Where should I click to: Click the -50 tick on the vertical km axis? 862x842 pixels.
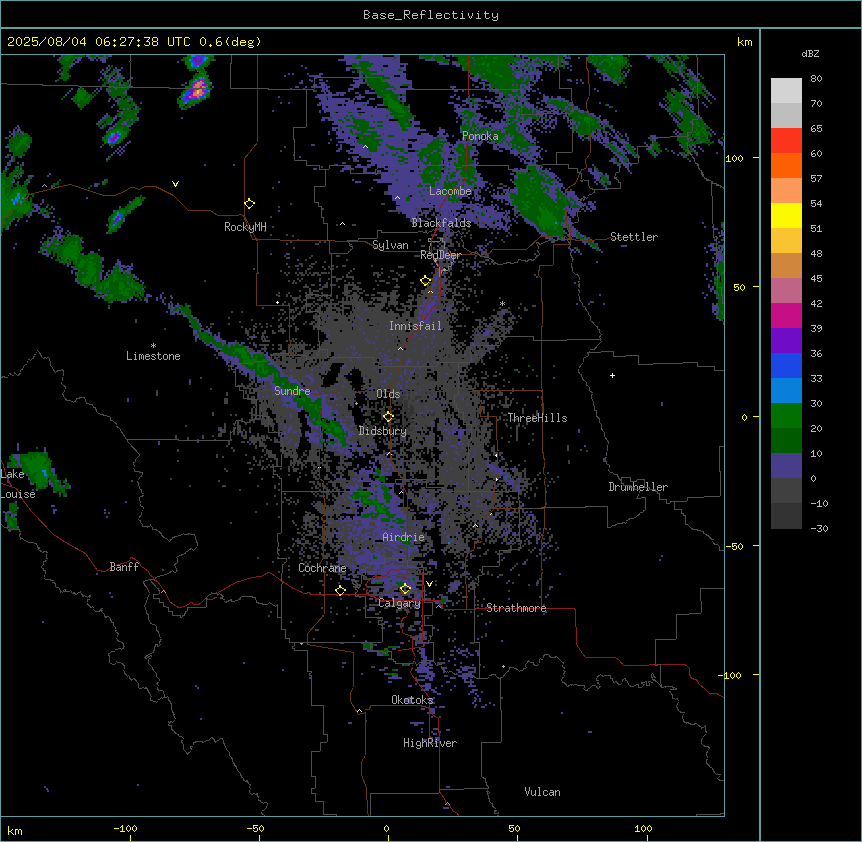pos(734,546)
